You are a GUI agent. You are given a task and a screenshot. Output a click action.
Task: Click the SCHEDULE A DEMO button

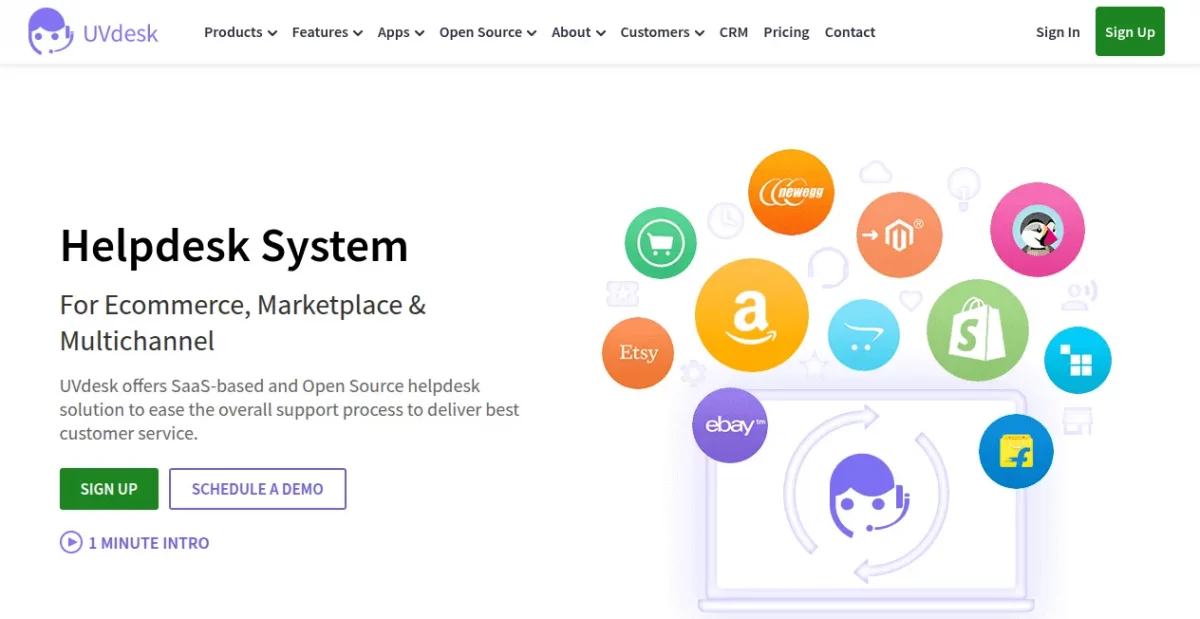click(257, 489)
